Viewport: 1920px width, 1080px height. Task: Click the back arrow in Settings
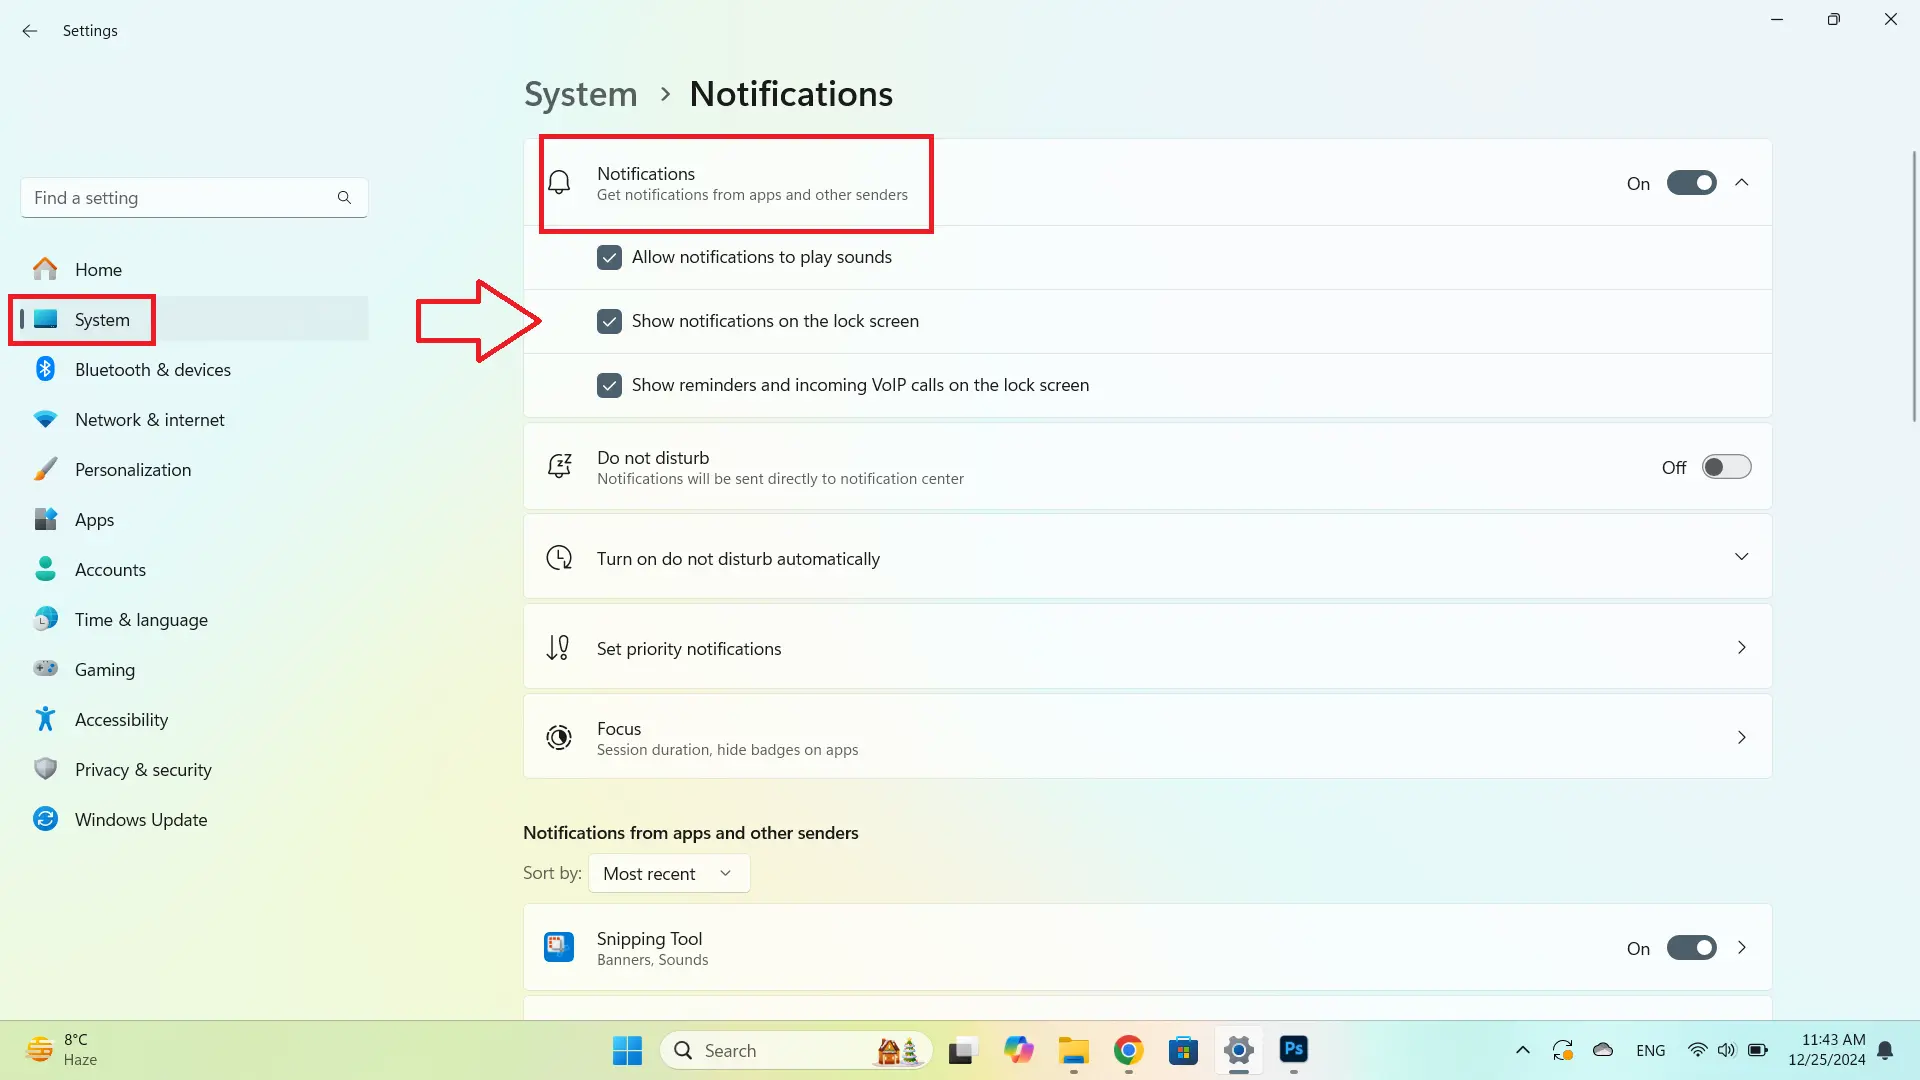29,31
